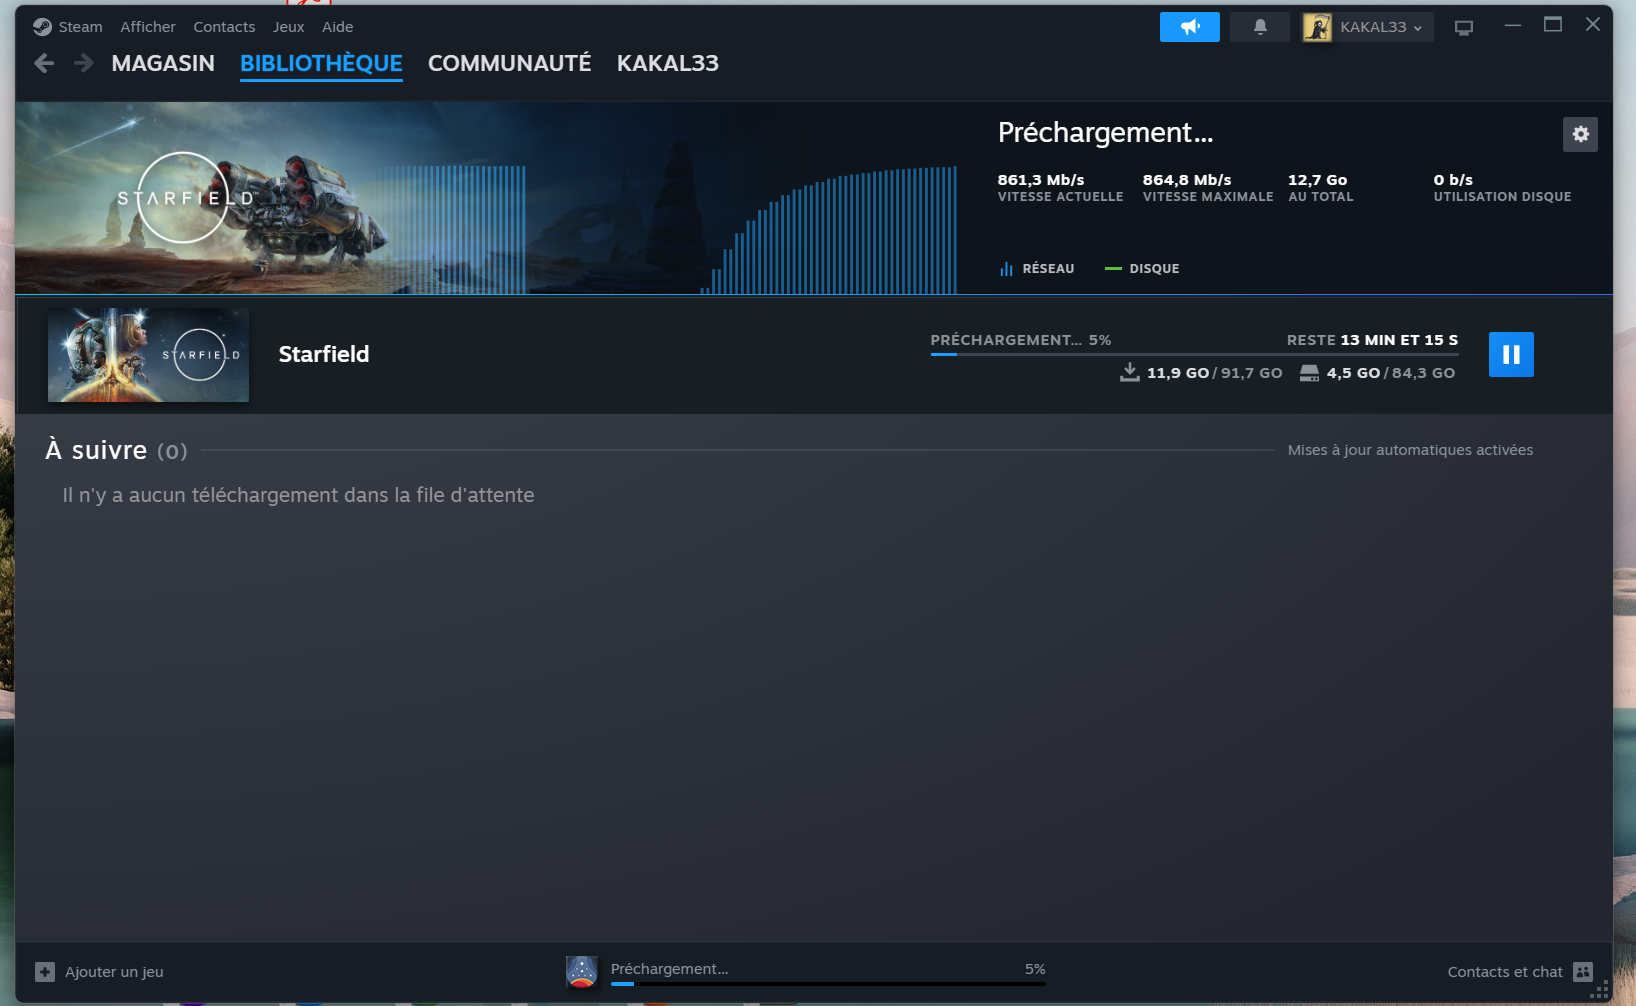1636x1006 pixels.
Task: Toggle the RÉSEAU graph legend
Action: (x=1037, y=268)
